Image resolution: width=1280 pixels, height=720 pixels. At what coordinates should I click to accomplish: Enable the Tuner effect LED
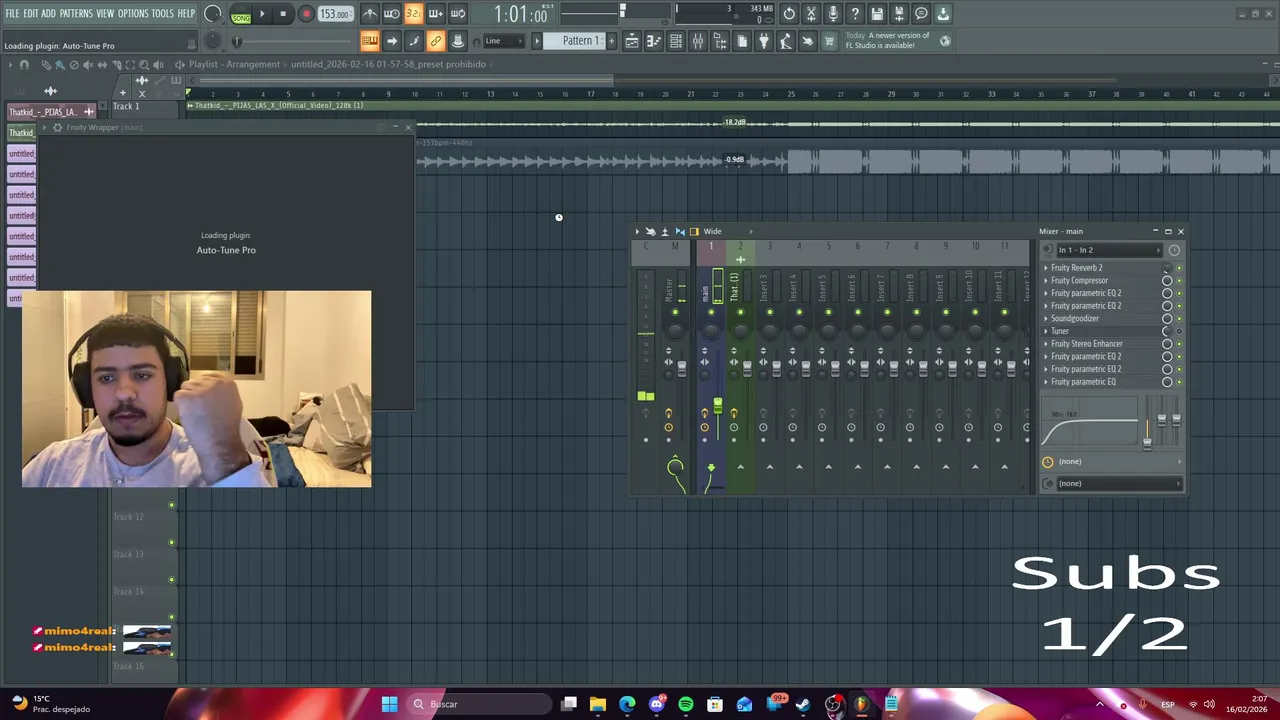tap(1179, 331)
